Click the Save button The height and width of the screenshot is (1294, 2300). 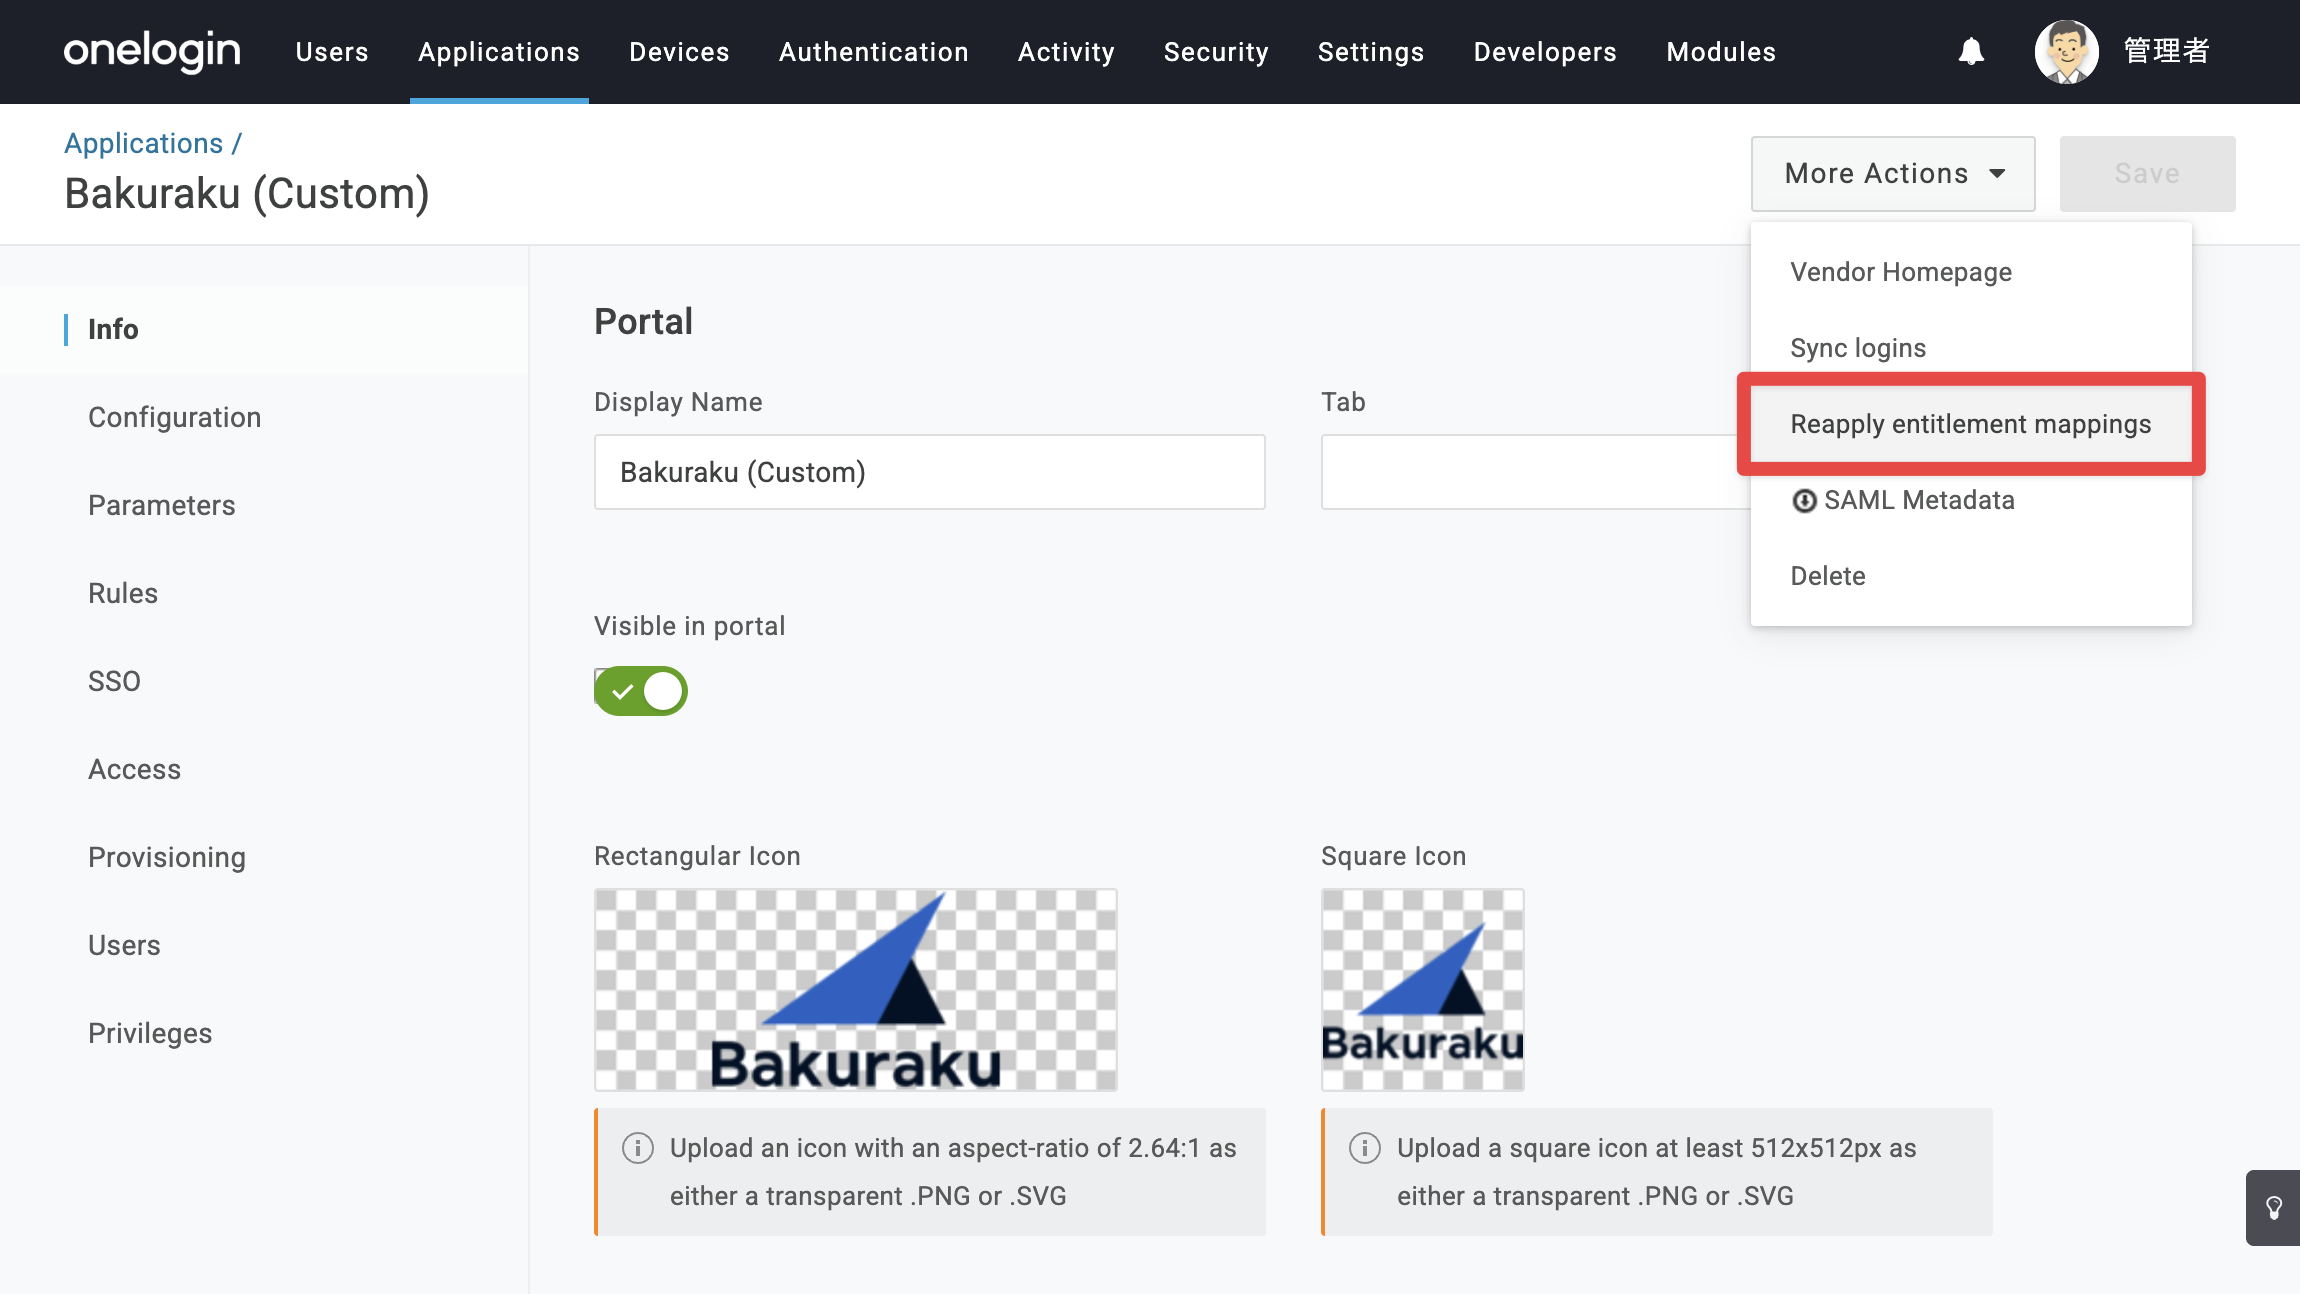point(2147,174)
